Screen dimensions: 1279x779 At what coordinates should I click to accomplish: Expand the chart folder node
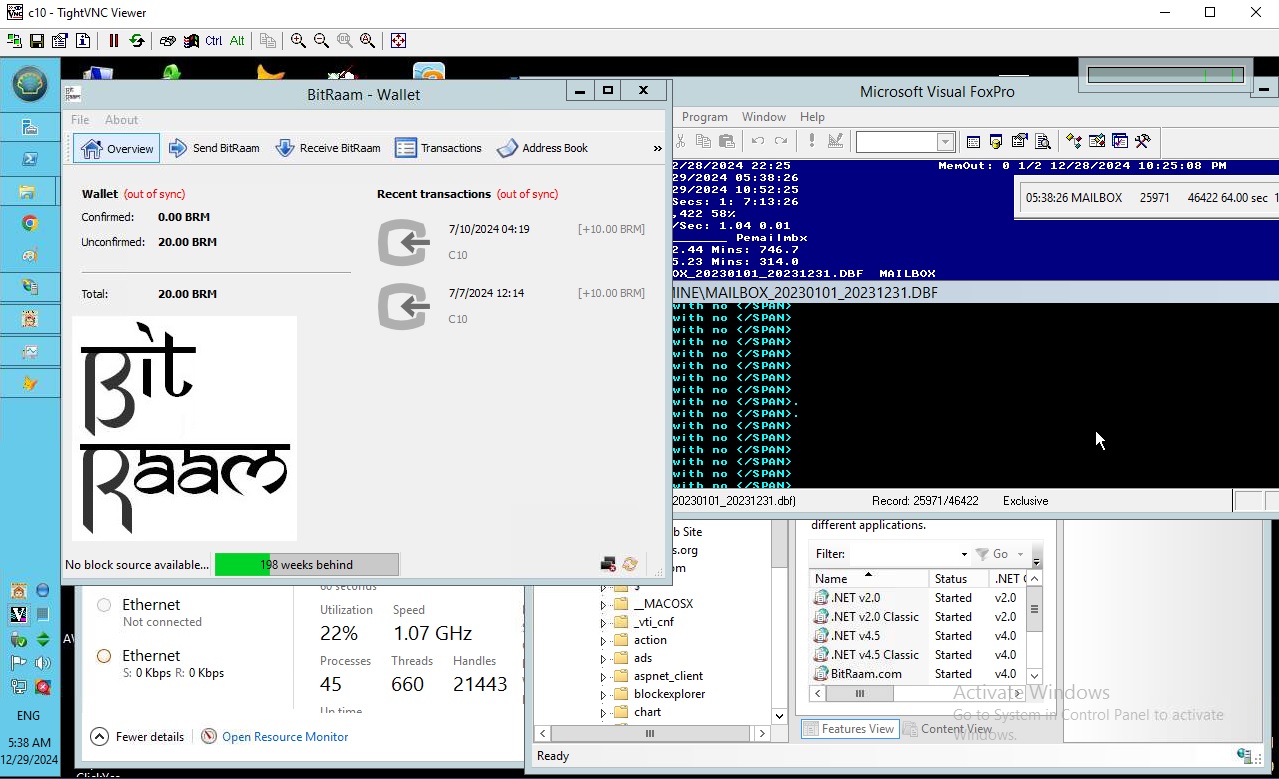pos(603,712)
